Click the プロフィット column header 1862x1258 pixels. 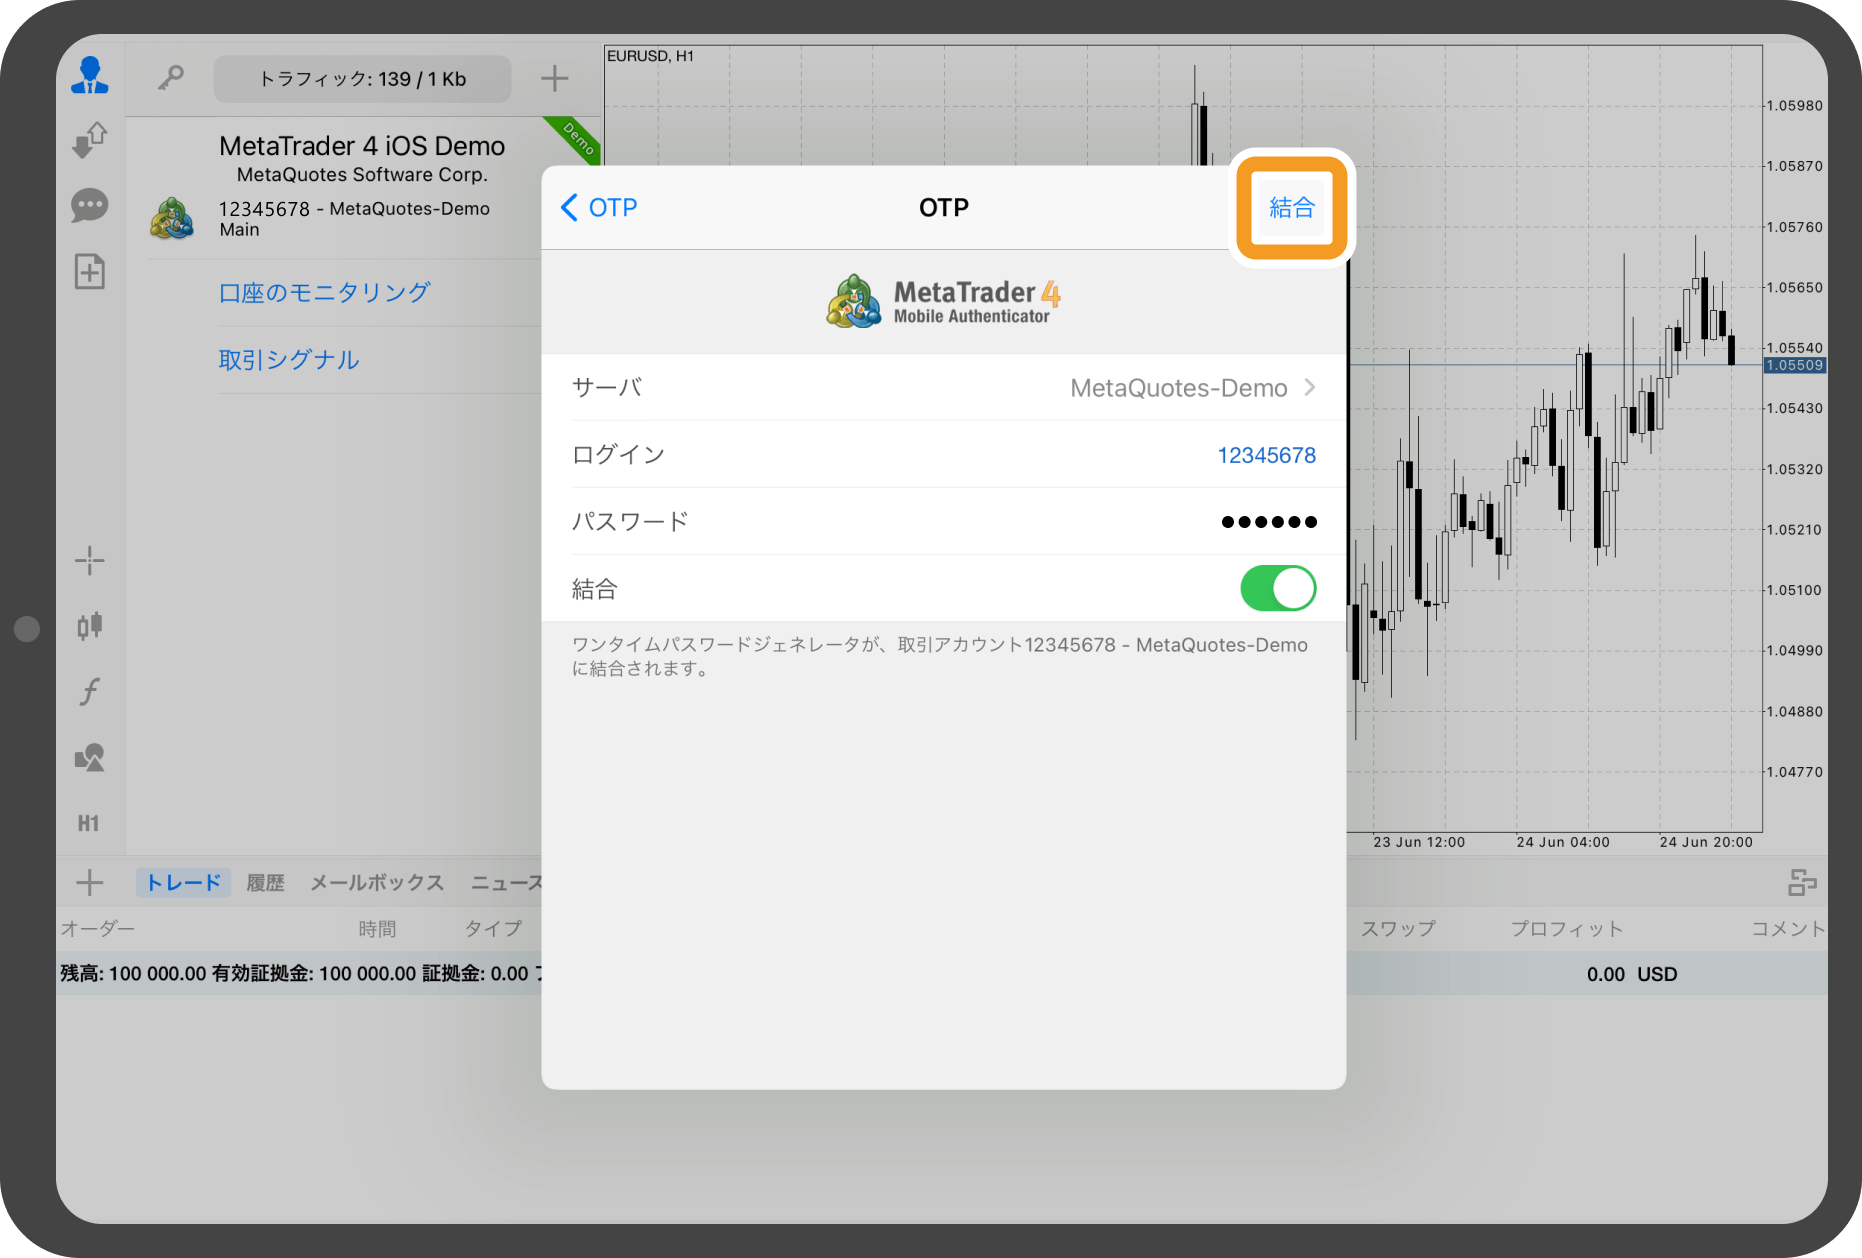1567,928
